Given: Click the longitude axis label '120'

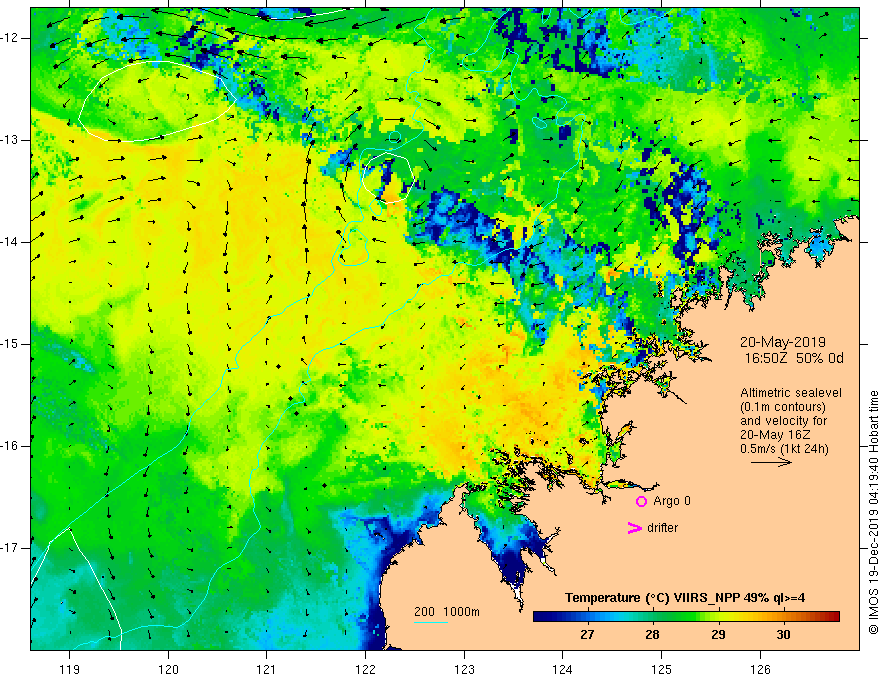Looking at the screenshot, I should pyautogui.click(x=168, y=669).
